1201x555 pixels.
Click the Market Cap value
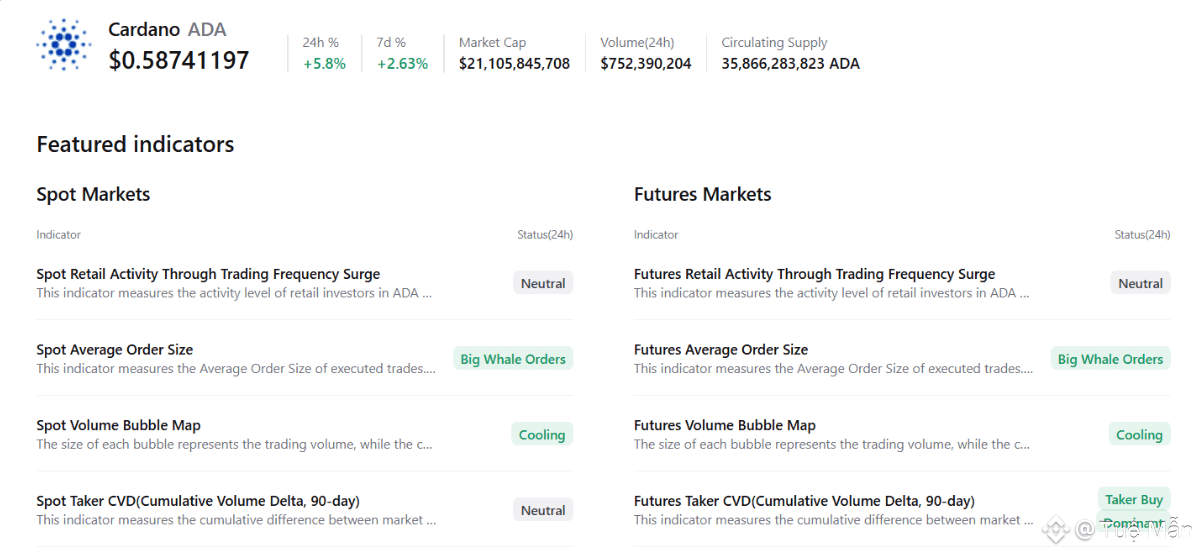click(x=514, y=64)
